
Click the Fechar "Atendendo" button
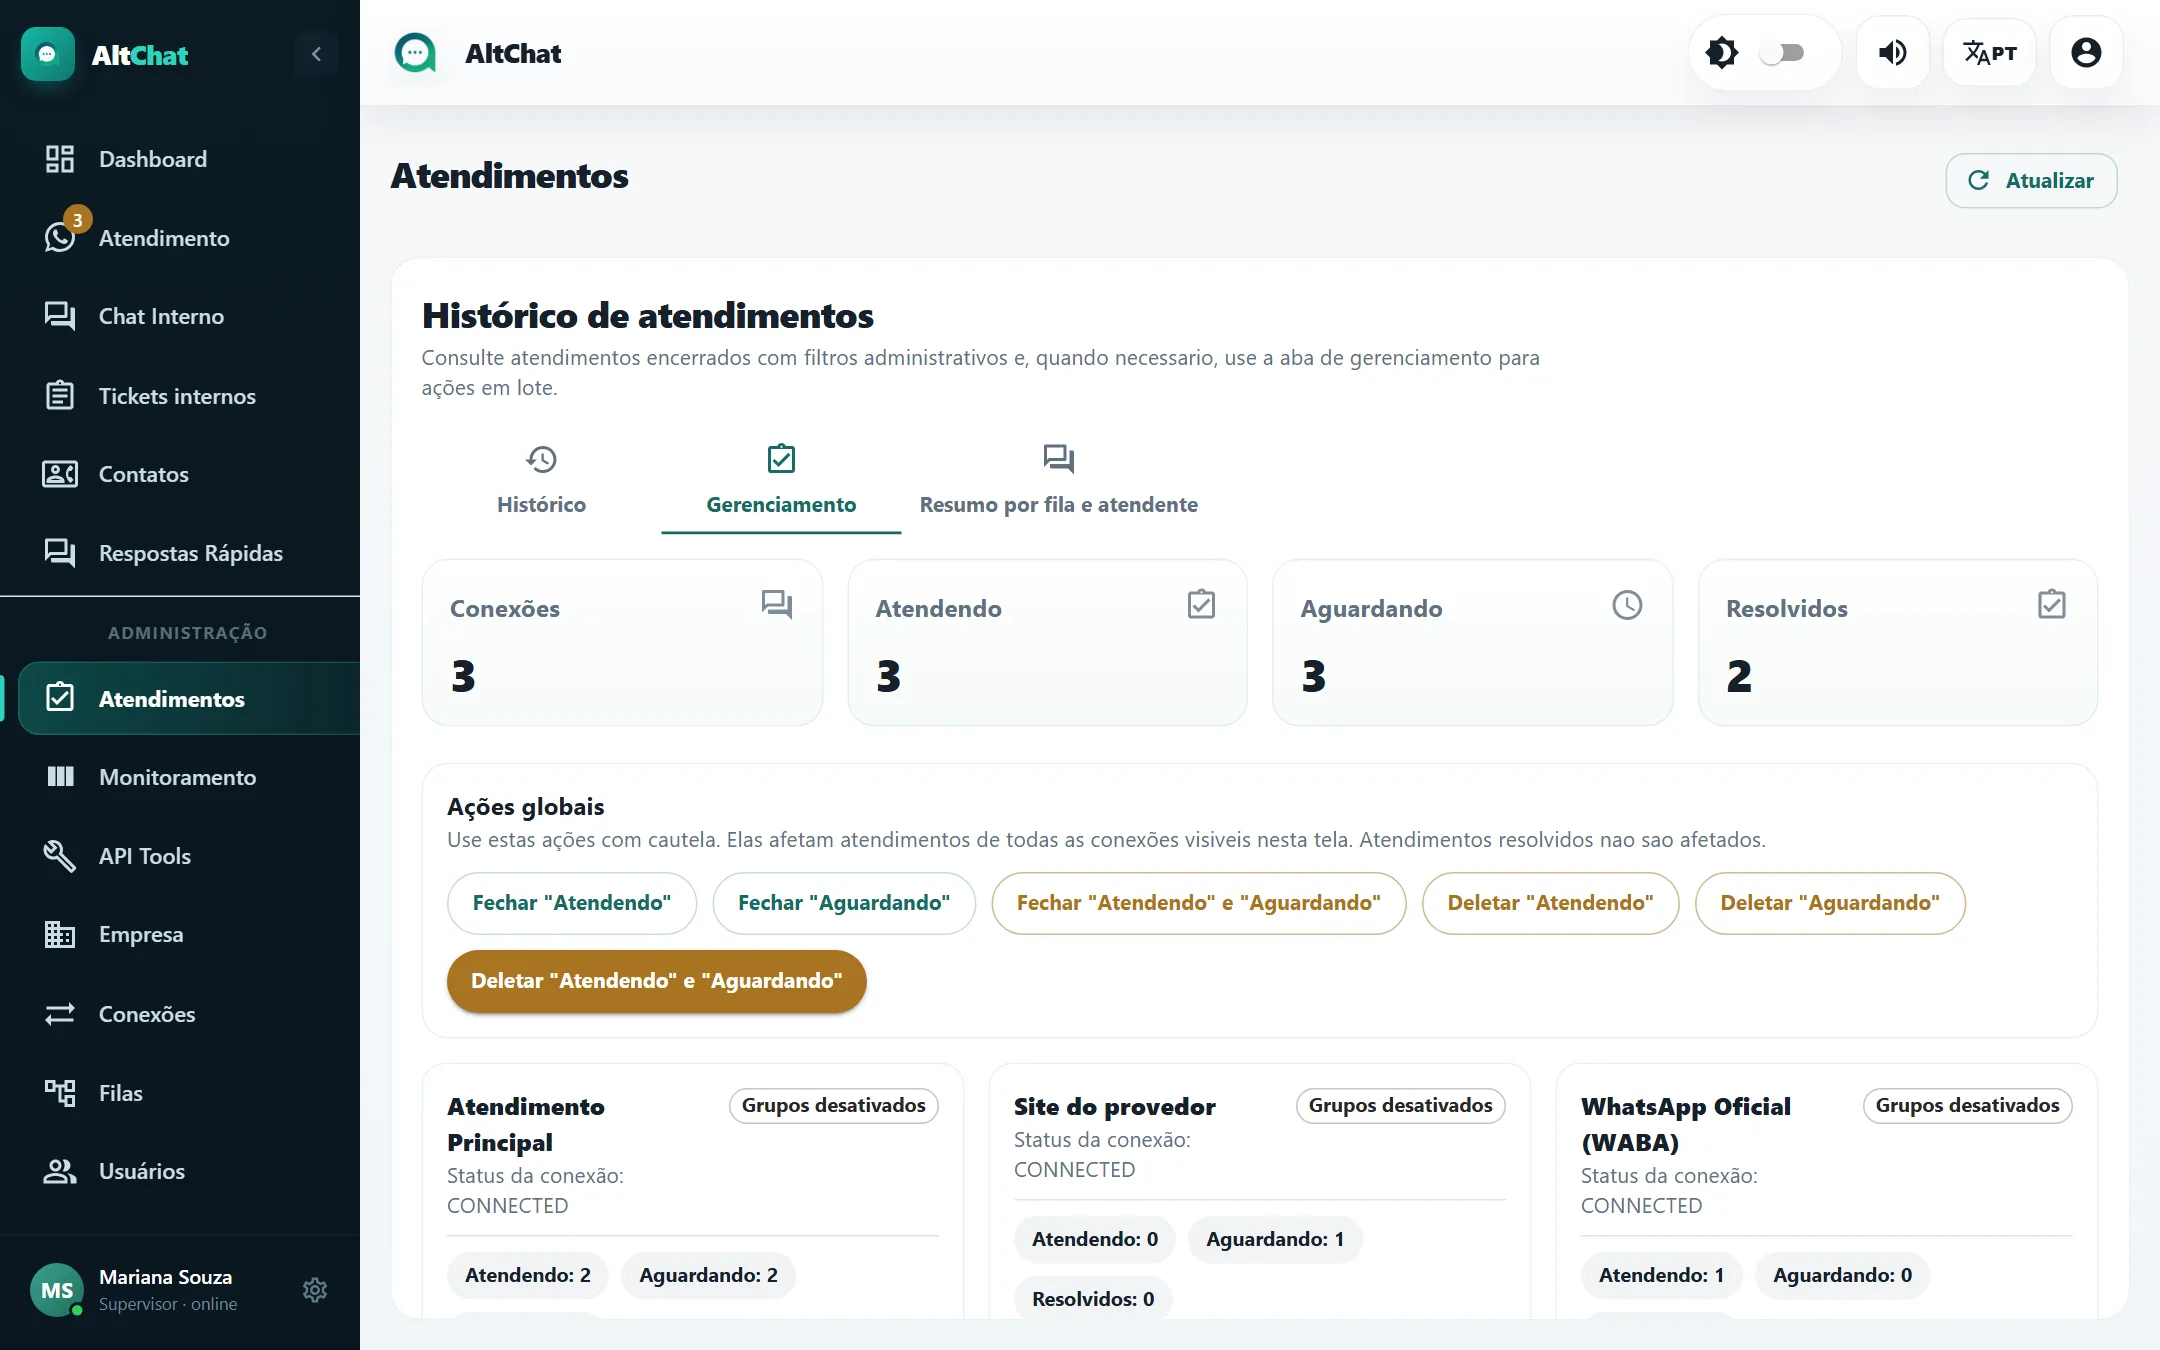tap(572, 903)
